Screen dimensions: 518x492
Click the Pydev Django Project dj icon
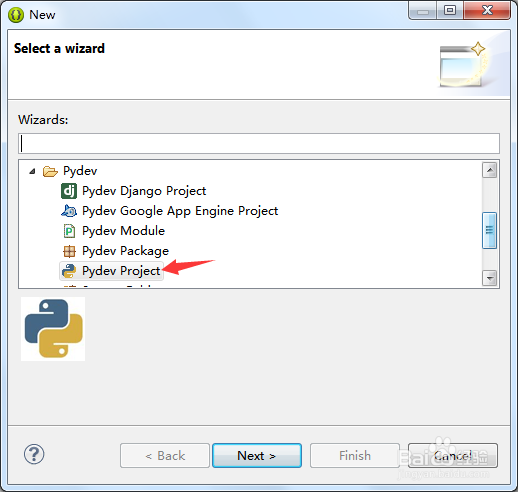point(69,191)
